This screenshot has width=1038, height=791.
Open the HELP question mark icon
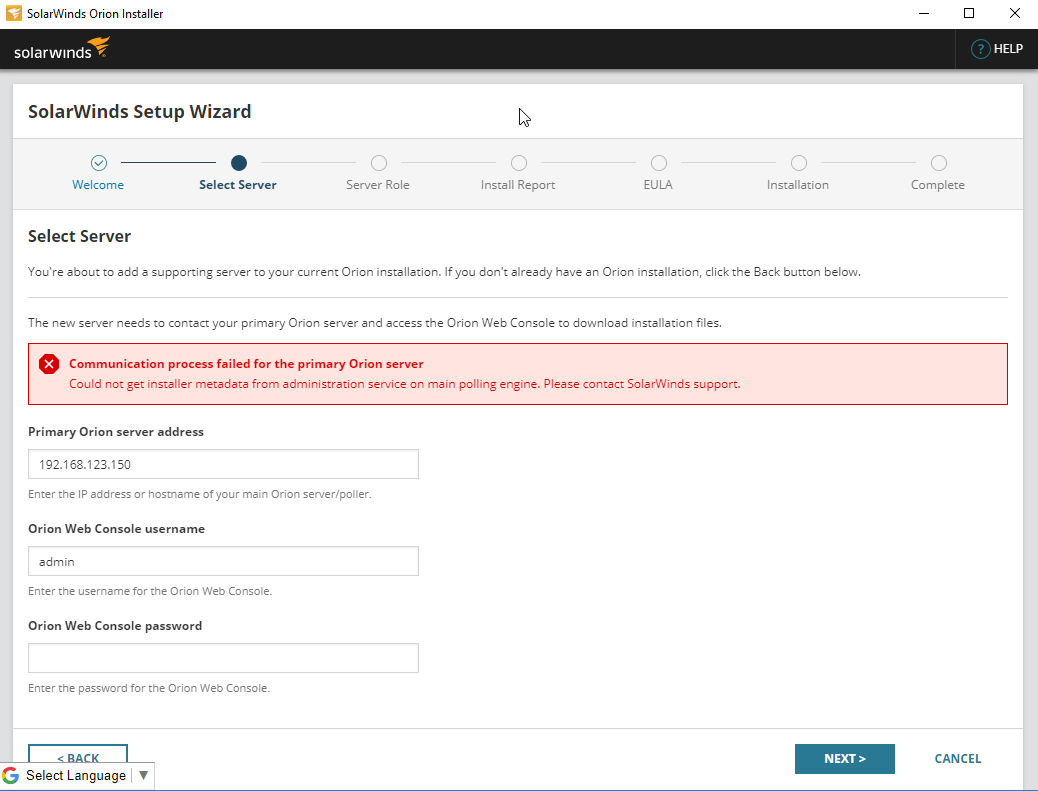(980, 49)
